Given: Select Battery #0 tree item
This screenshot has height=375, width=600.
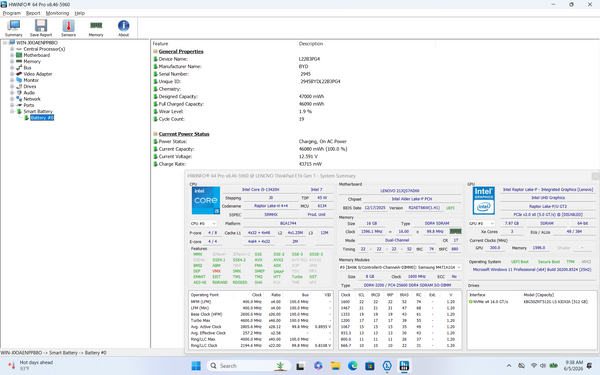Looking at the screenshot, I should 42,117.
